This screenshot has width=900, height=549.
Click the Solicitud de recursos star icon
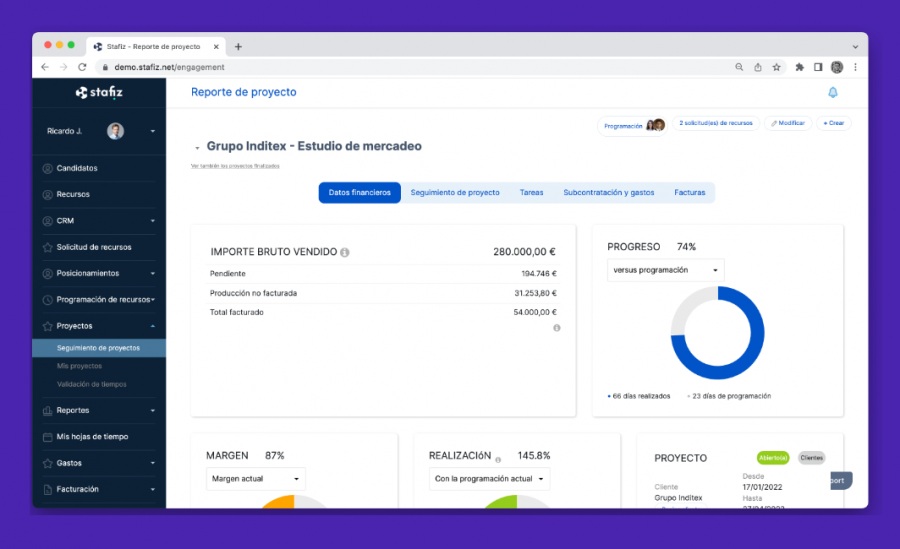(48, 248)
